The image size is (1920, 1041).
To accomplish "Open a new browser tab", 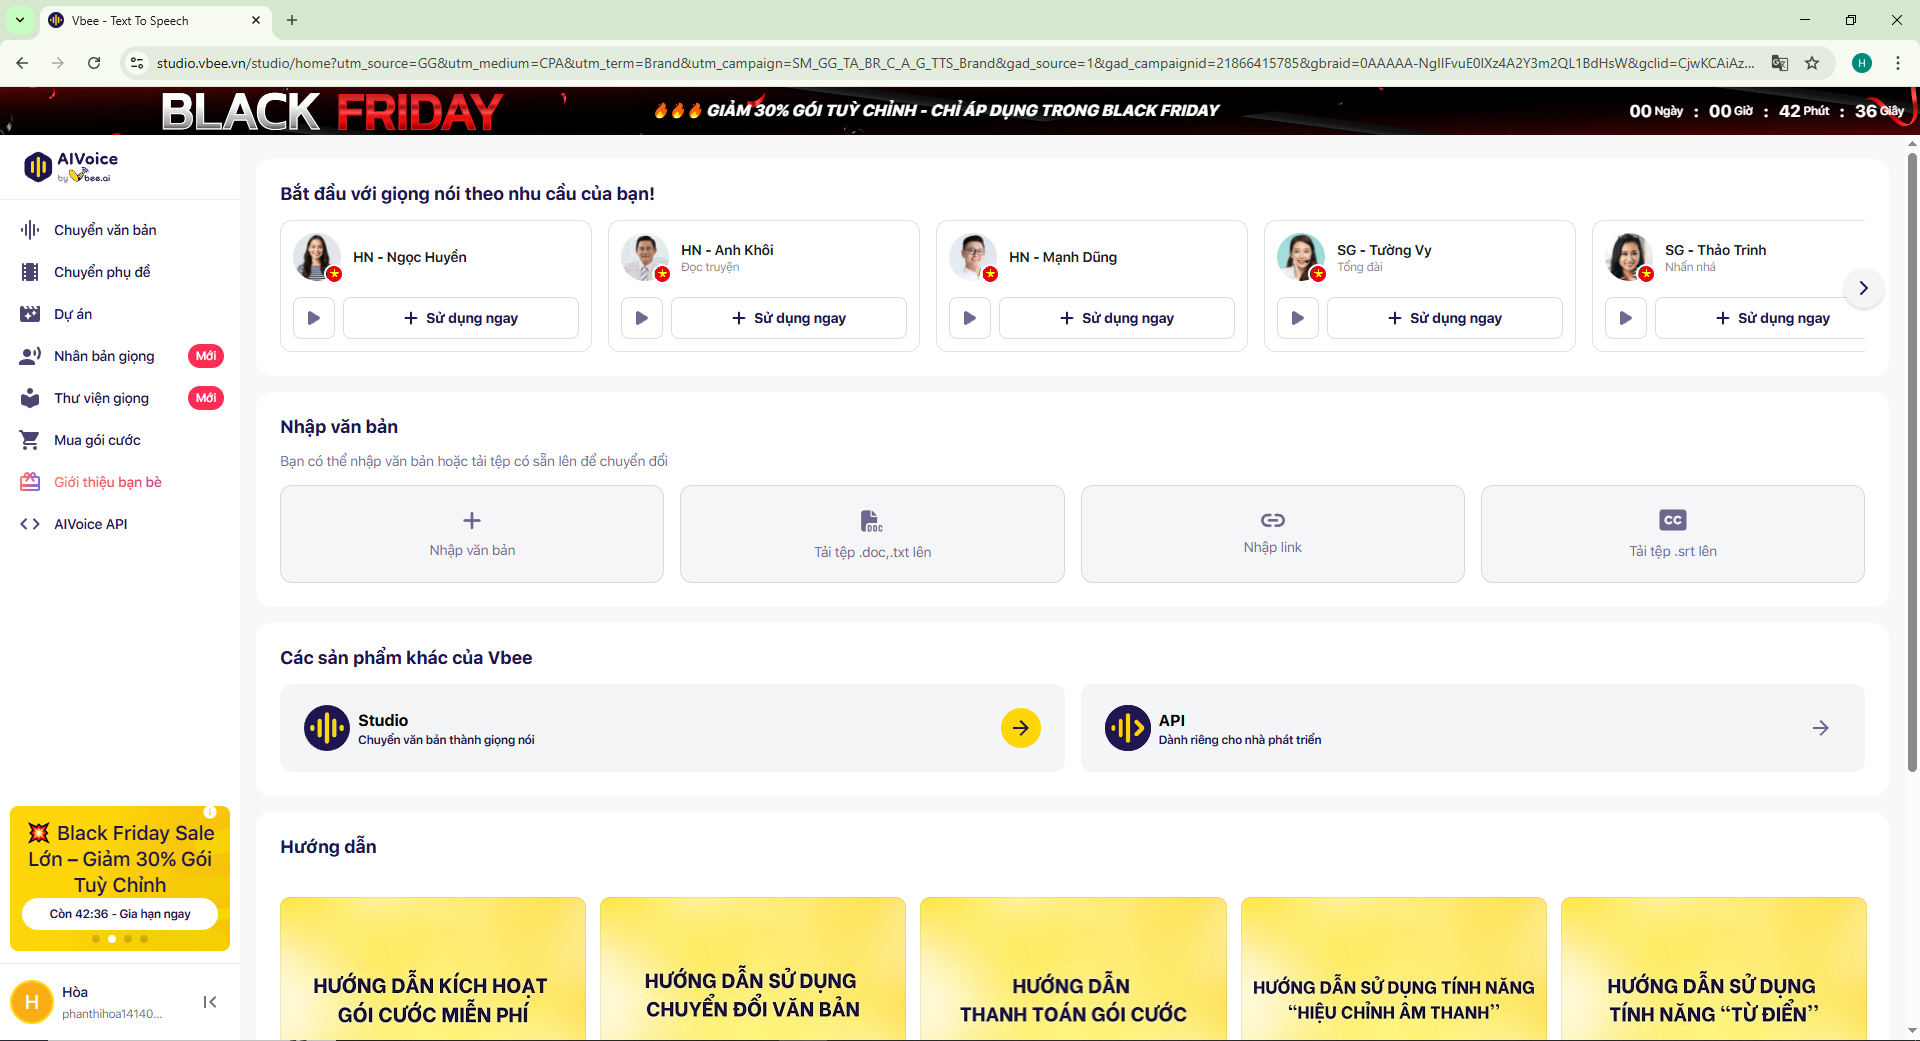I will click(292, 20).
